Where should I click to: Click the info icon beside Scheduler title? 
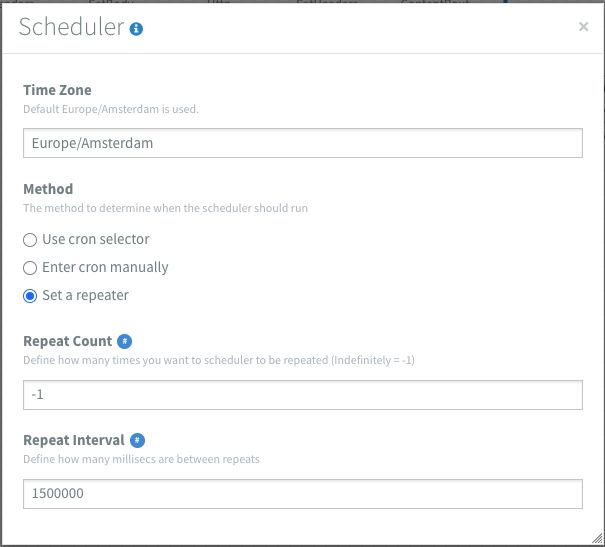tap(137, 29)
